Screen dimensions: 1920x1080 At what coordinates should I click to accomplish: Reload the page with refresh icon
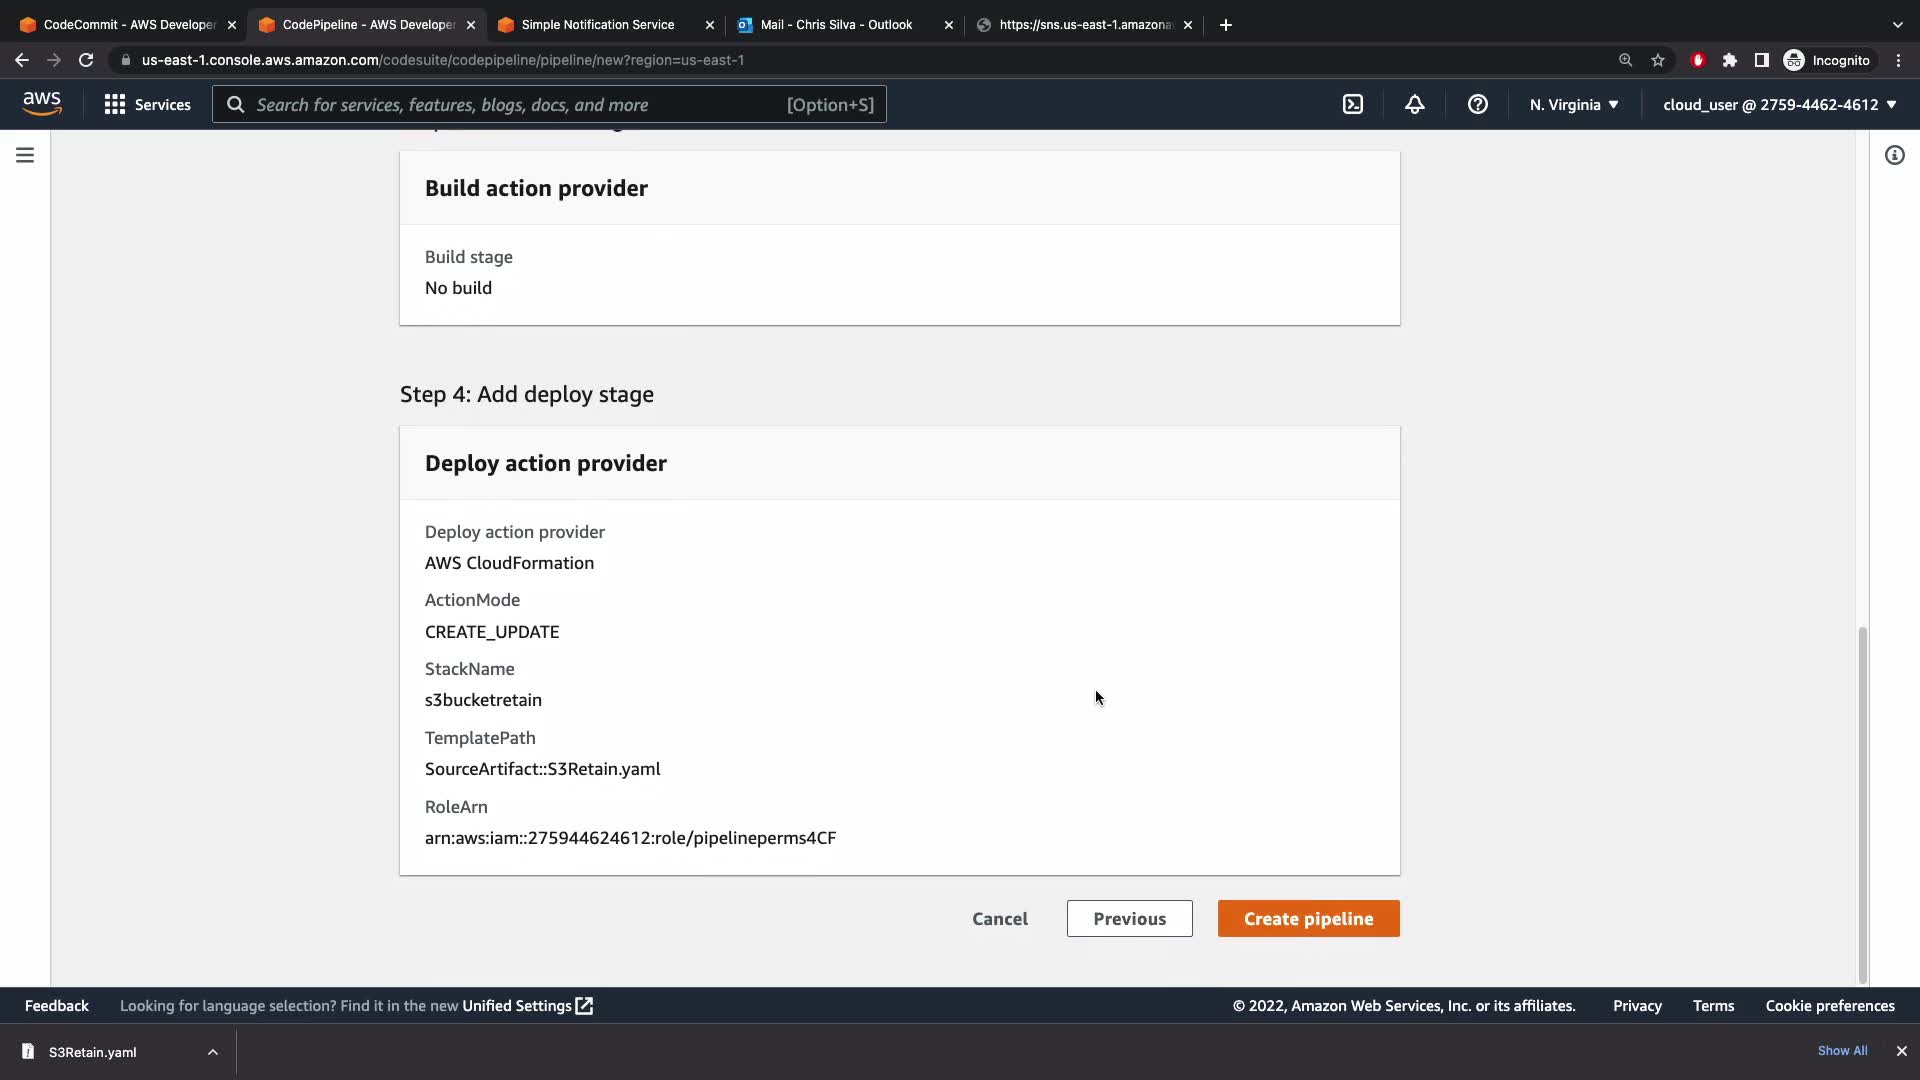coord(86,60)
